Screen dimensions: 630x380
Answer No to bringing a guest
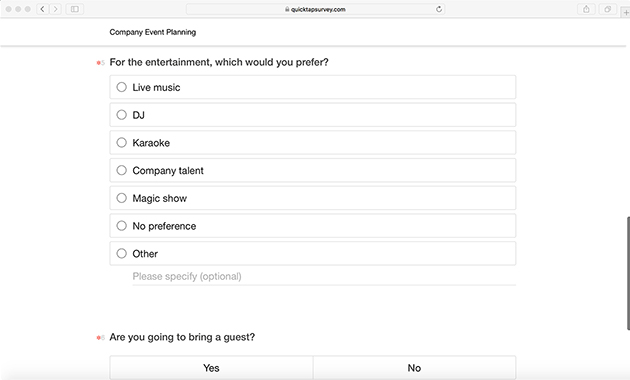pyautogui.click(x=414, y=368)
